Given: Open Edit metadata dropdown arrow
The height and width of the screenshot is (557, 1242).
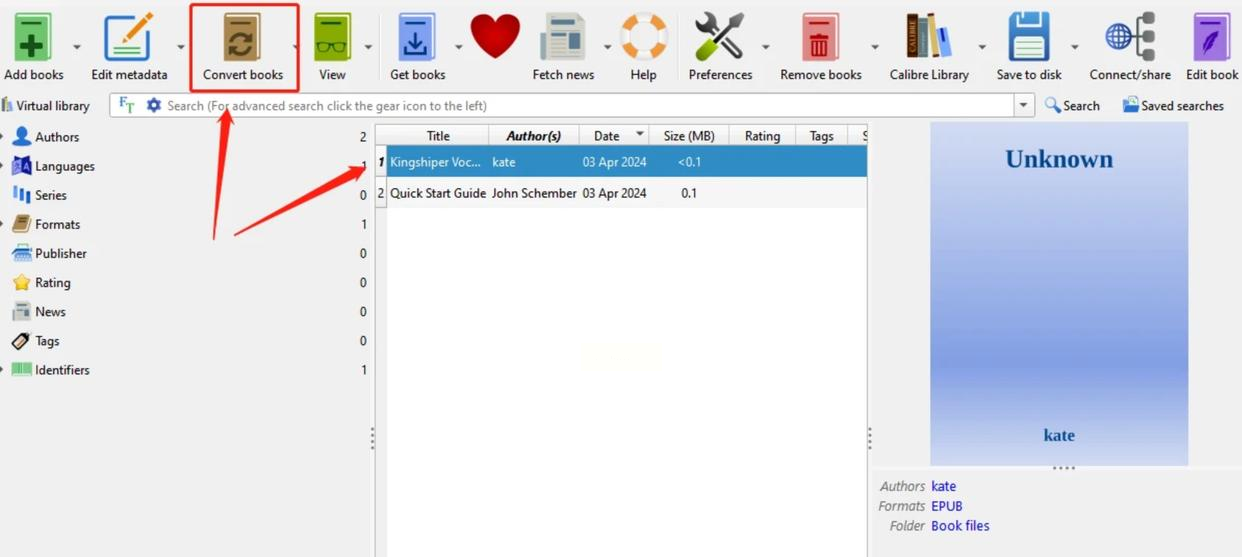Looking at the screenshot, I should tap(181, 47).
